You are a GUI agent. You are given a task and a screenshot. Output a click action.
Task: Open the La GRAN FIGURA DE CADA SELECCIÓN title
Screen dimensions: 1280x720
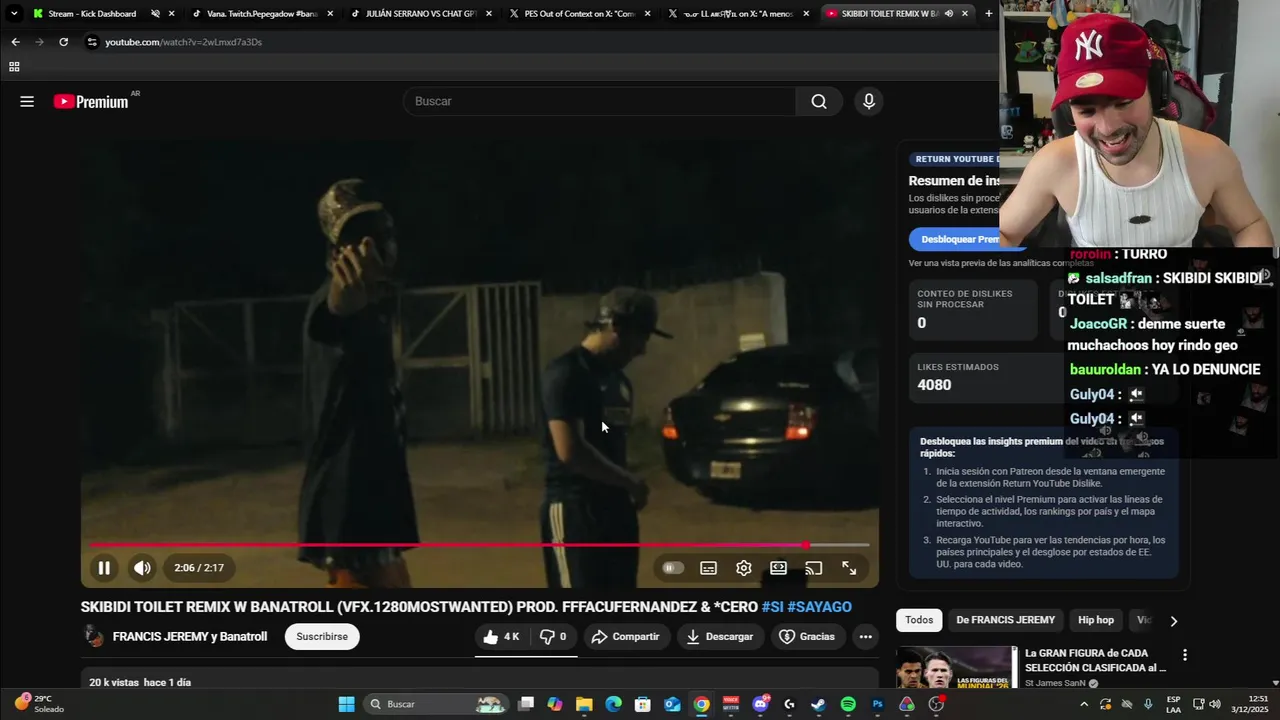1096,660
